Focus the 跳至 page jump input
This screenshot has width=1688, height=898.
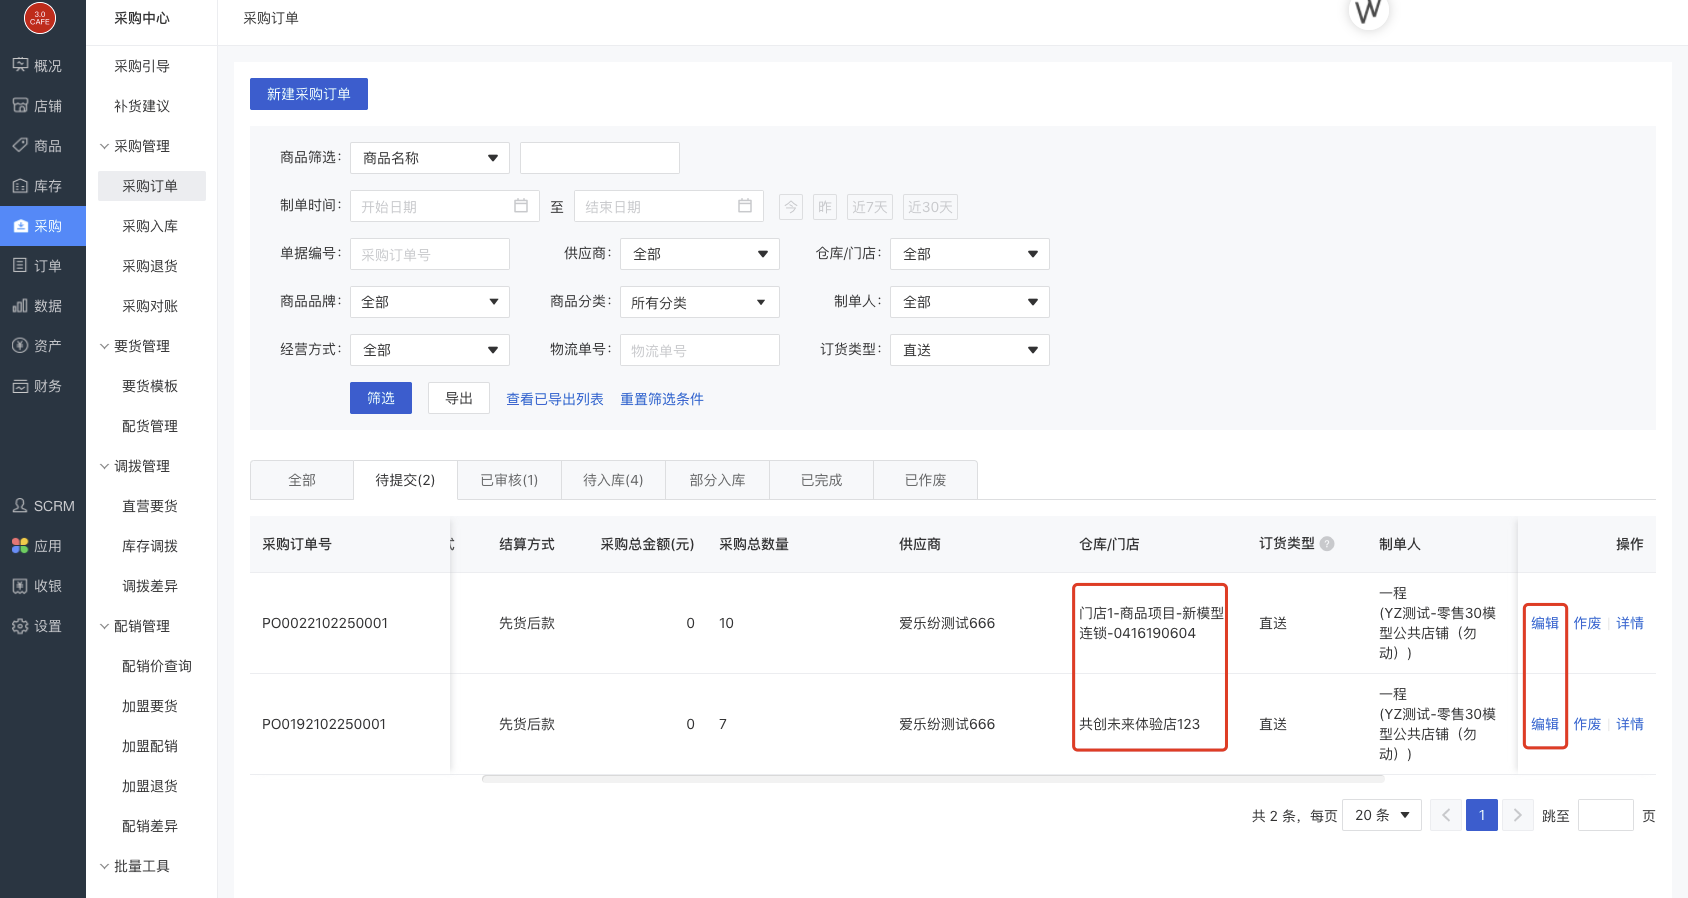1606,815
